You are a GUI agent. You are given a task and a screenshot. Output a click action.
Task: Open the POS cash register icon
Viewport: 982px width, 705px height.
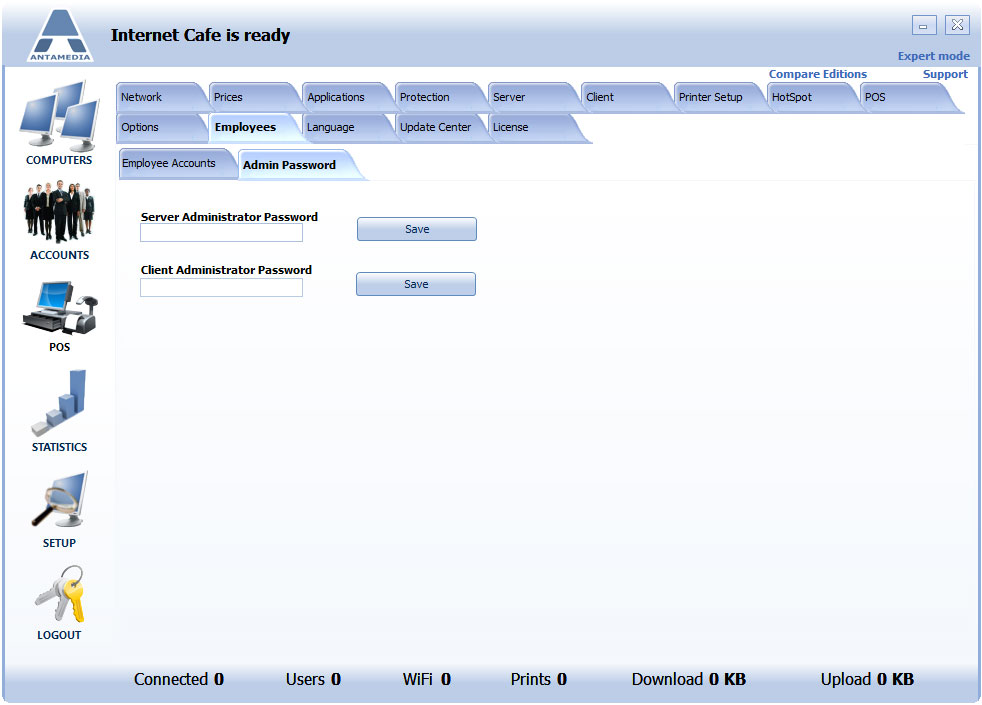60,308
